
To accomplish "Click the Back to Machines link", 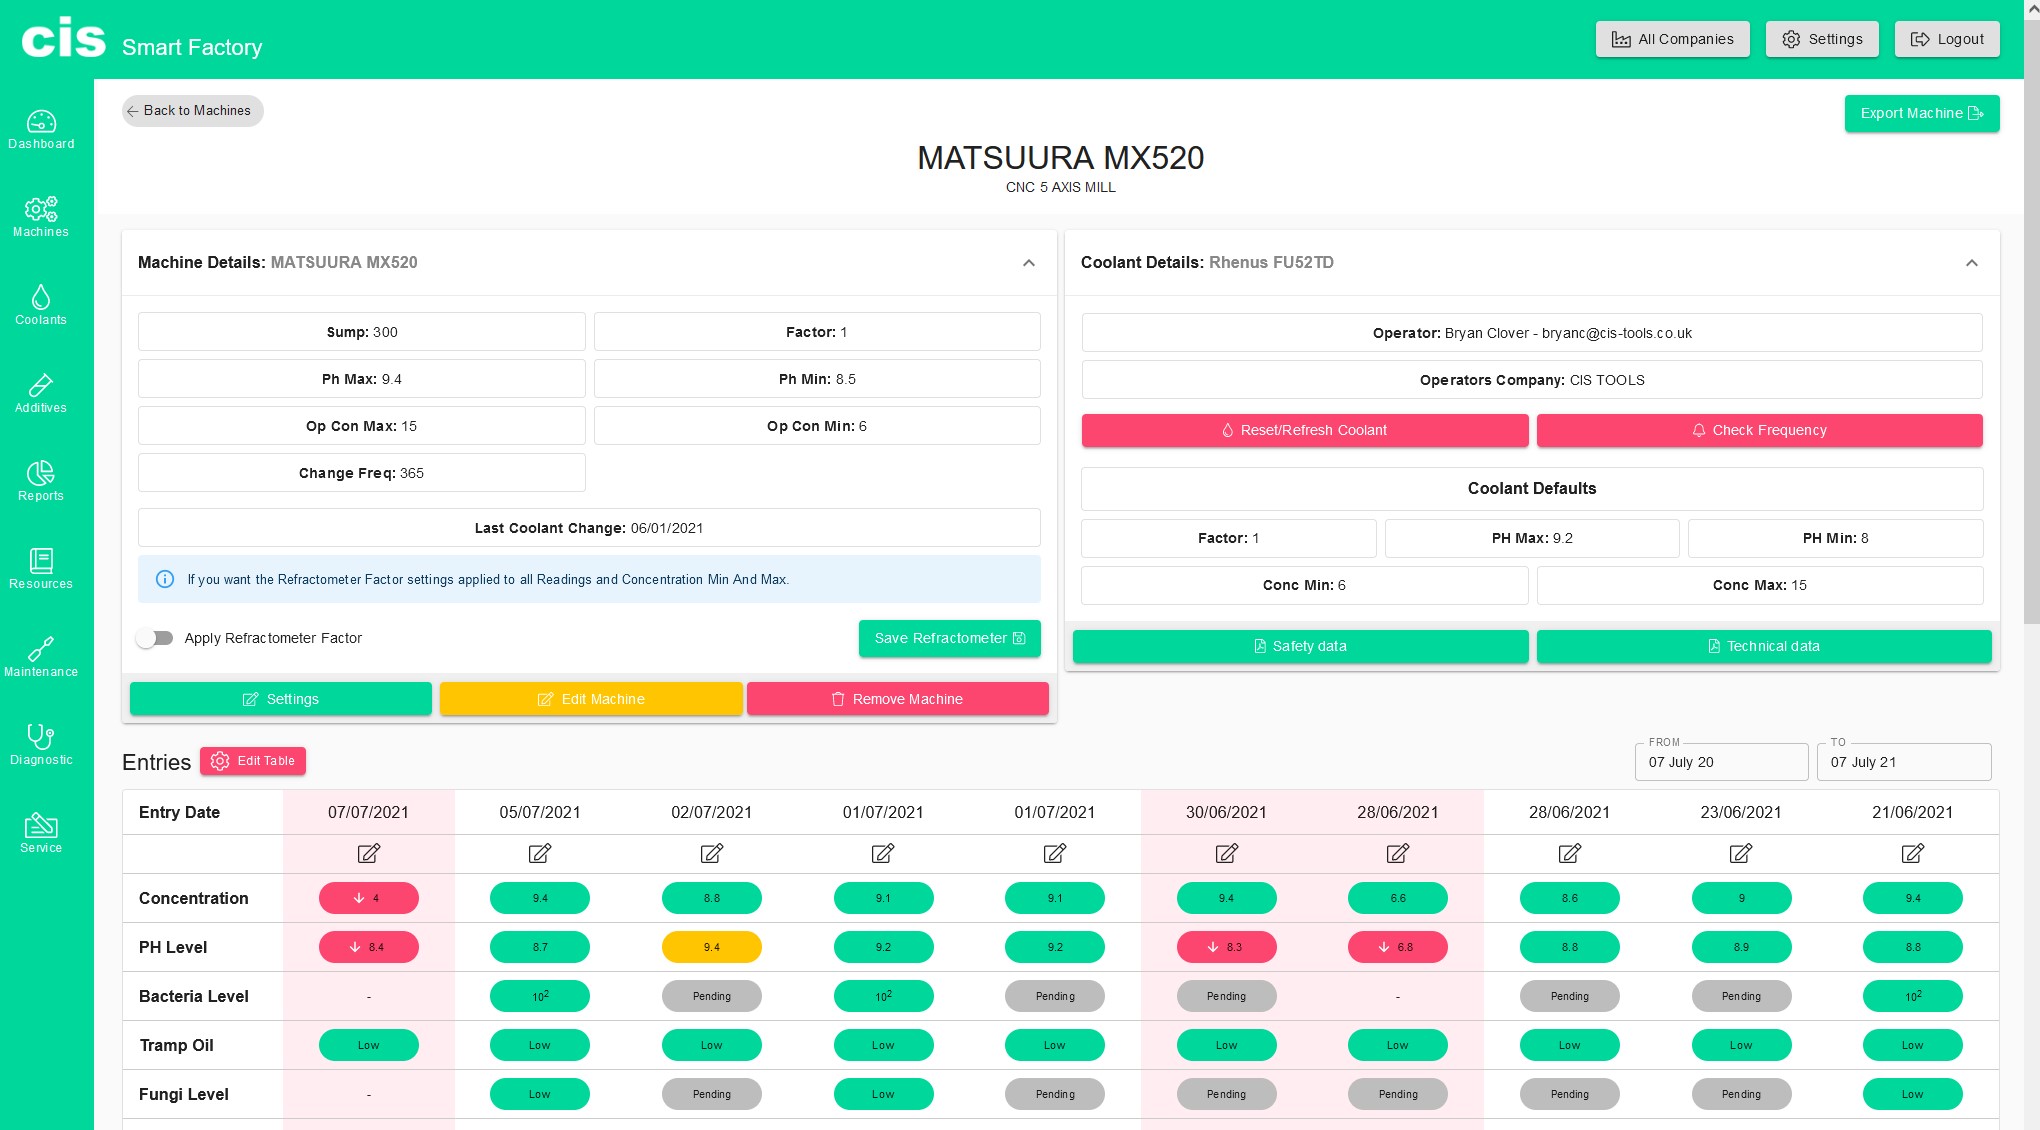I will coord(192,111).
